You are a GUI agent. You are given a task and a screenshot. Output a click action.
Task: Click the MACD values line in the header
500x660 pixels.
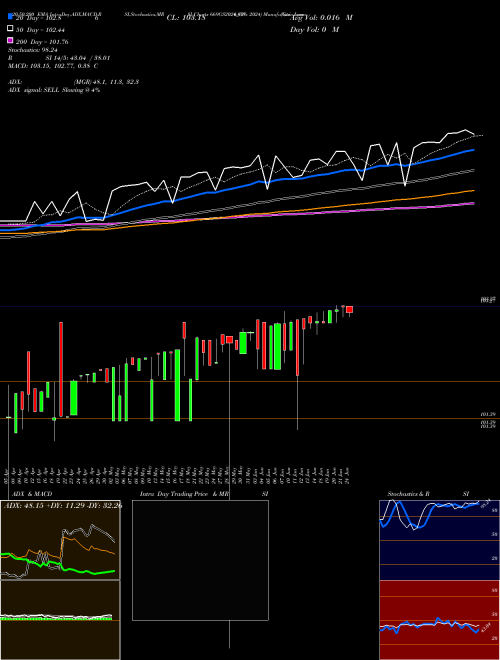[x=53, y=66]
